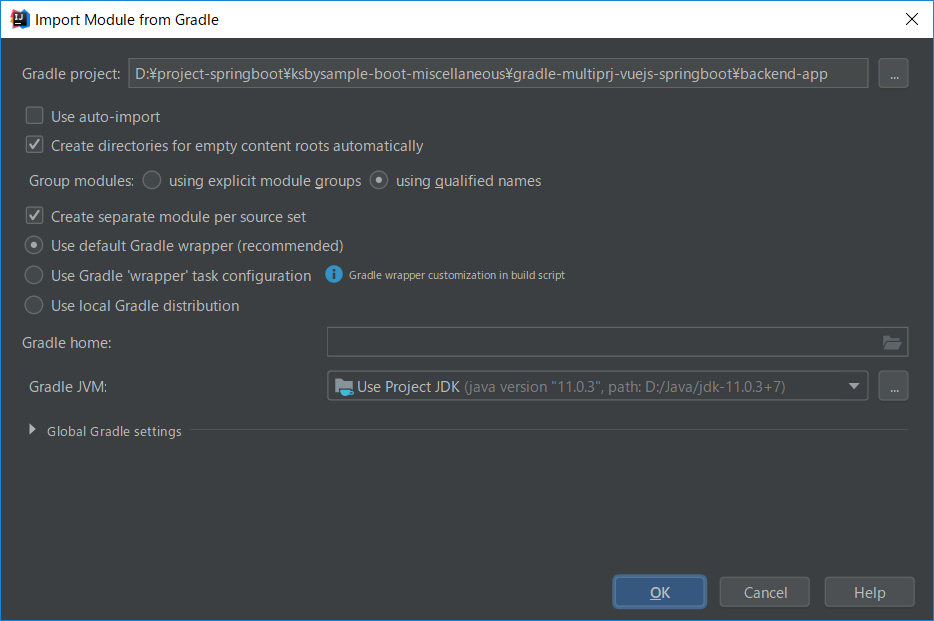Screen dimensions: 934x621
Task: Open the Gradle JVM dropdown arrow
Action: pyautogui.click(x=854, y=385)
